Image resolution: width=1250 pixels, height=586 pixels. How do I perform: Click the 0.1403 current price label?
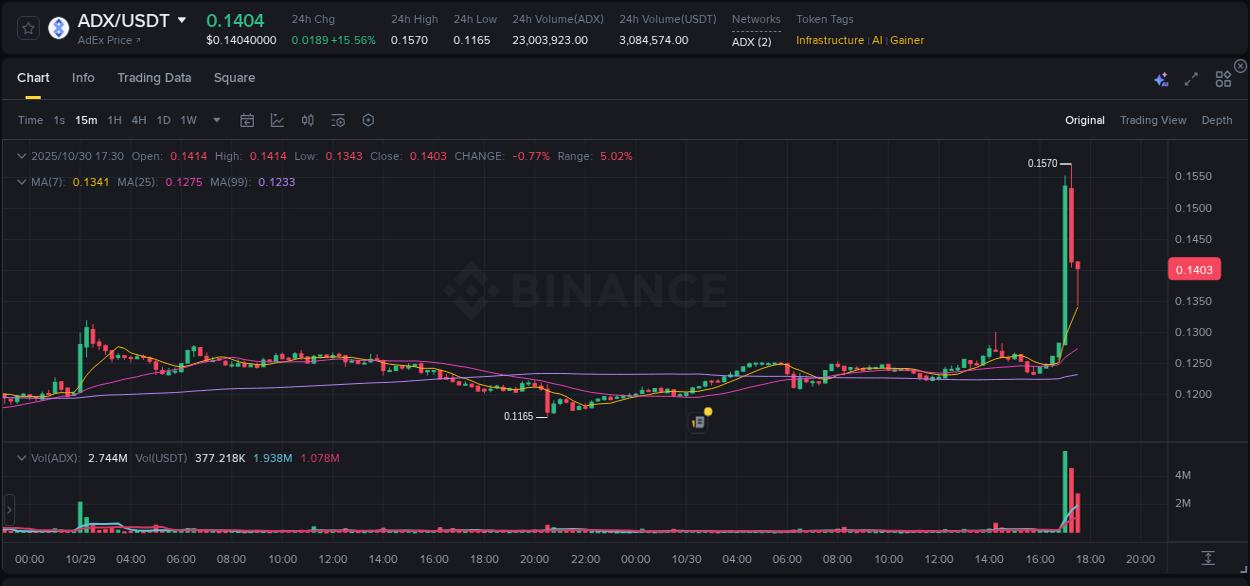click(x=1194, y=268)
